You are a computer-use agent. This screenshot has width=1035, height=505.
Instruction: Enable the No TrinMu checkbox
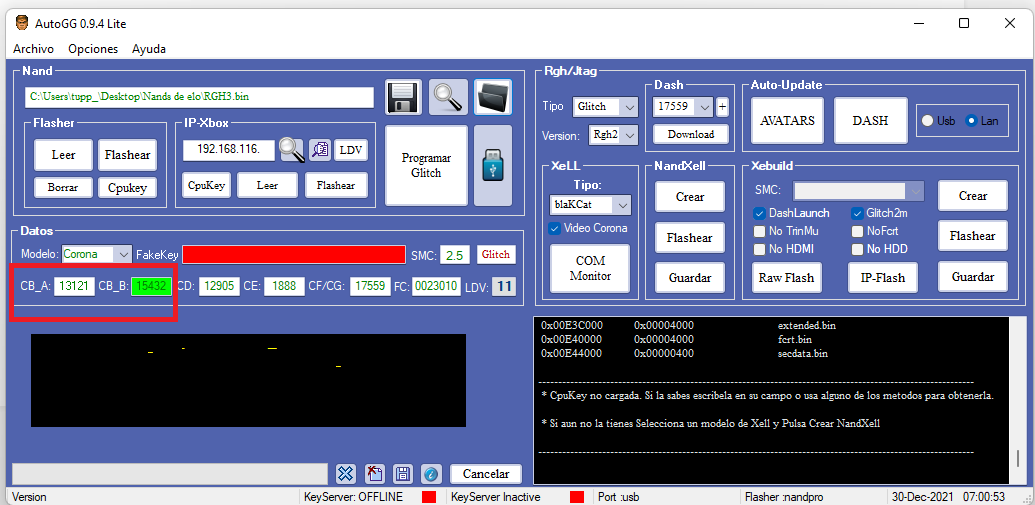(759, 231)
